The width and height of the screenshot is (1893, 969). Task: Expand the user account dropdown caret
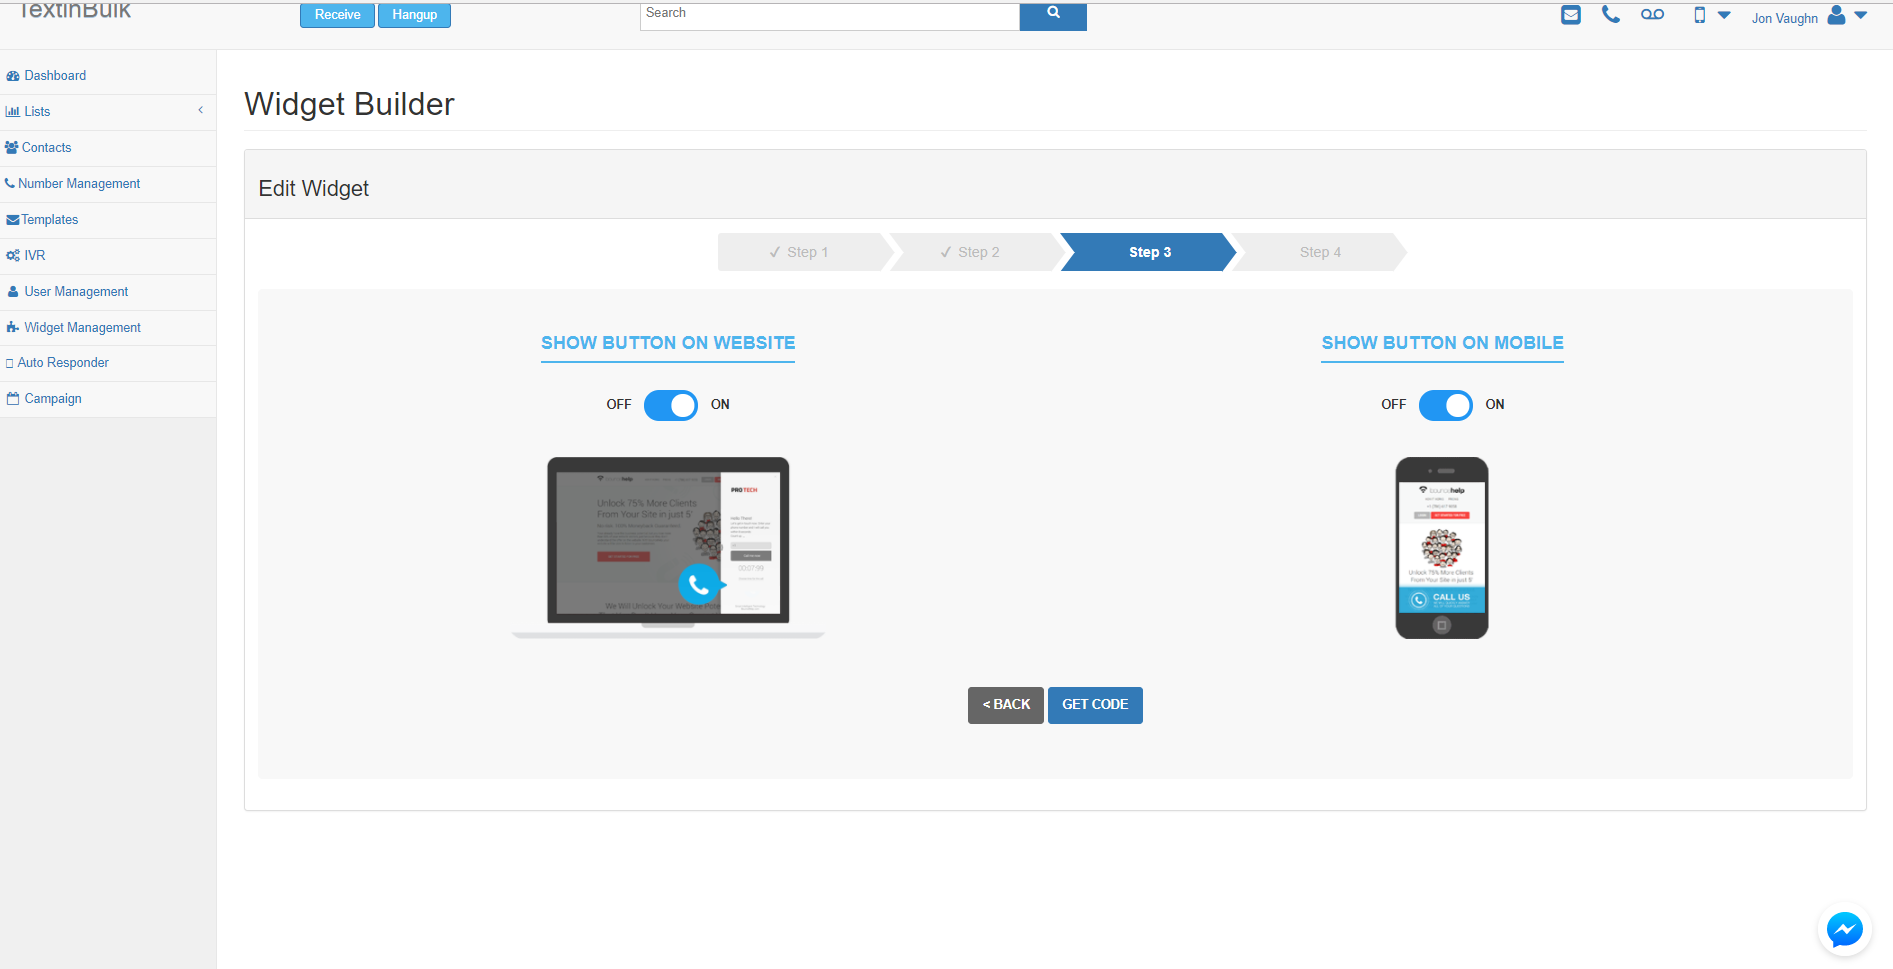[1860, 15]
